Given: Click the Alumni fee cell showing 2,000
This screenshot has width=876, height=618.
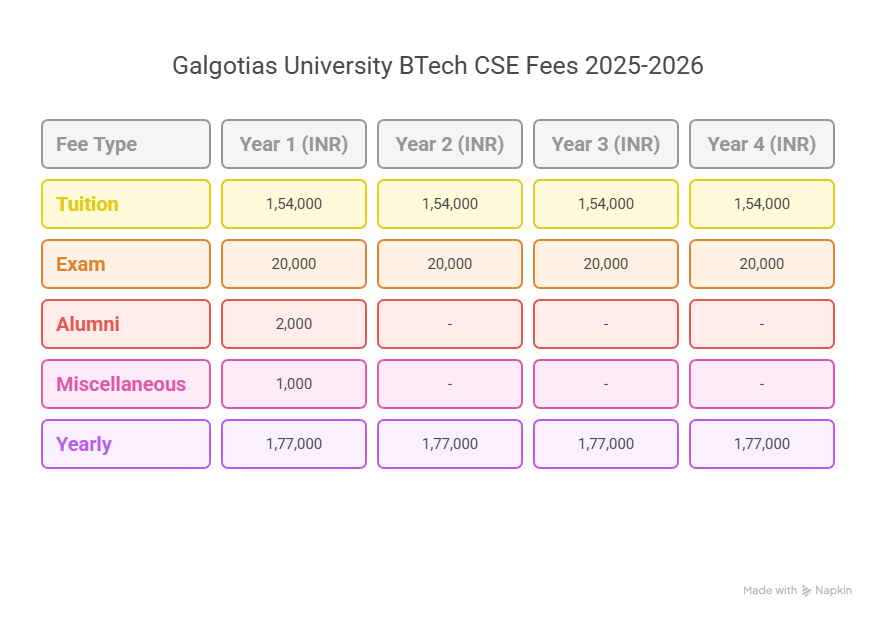Looking at the screenshot, I should 294,324.
